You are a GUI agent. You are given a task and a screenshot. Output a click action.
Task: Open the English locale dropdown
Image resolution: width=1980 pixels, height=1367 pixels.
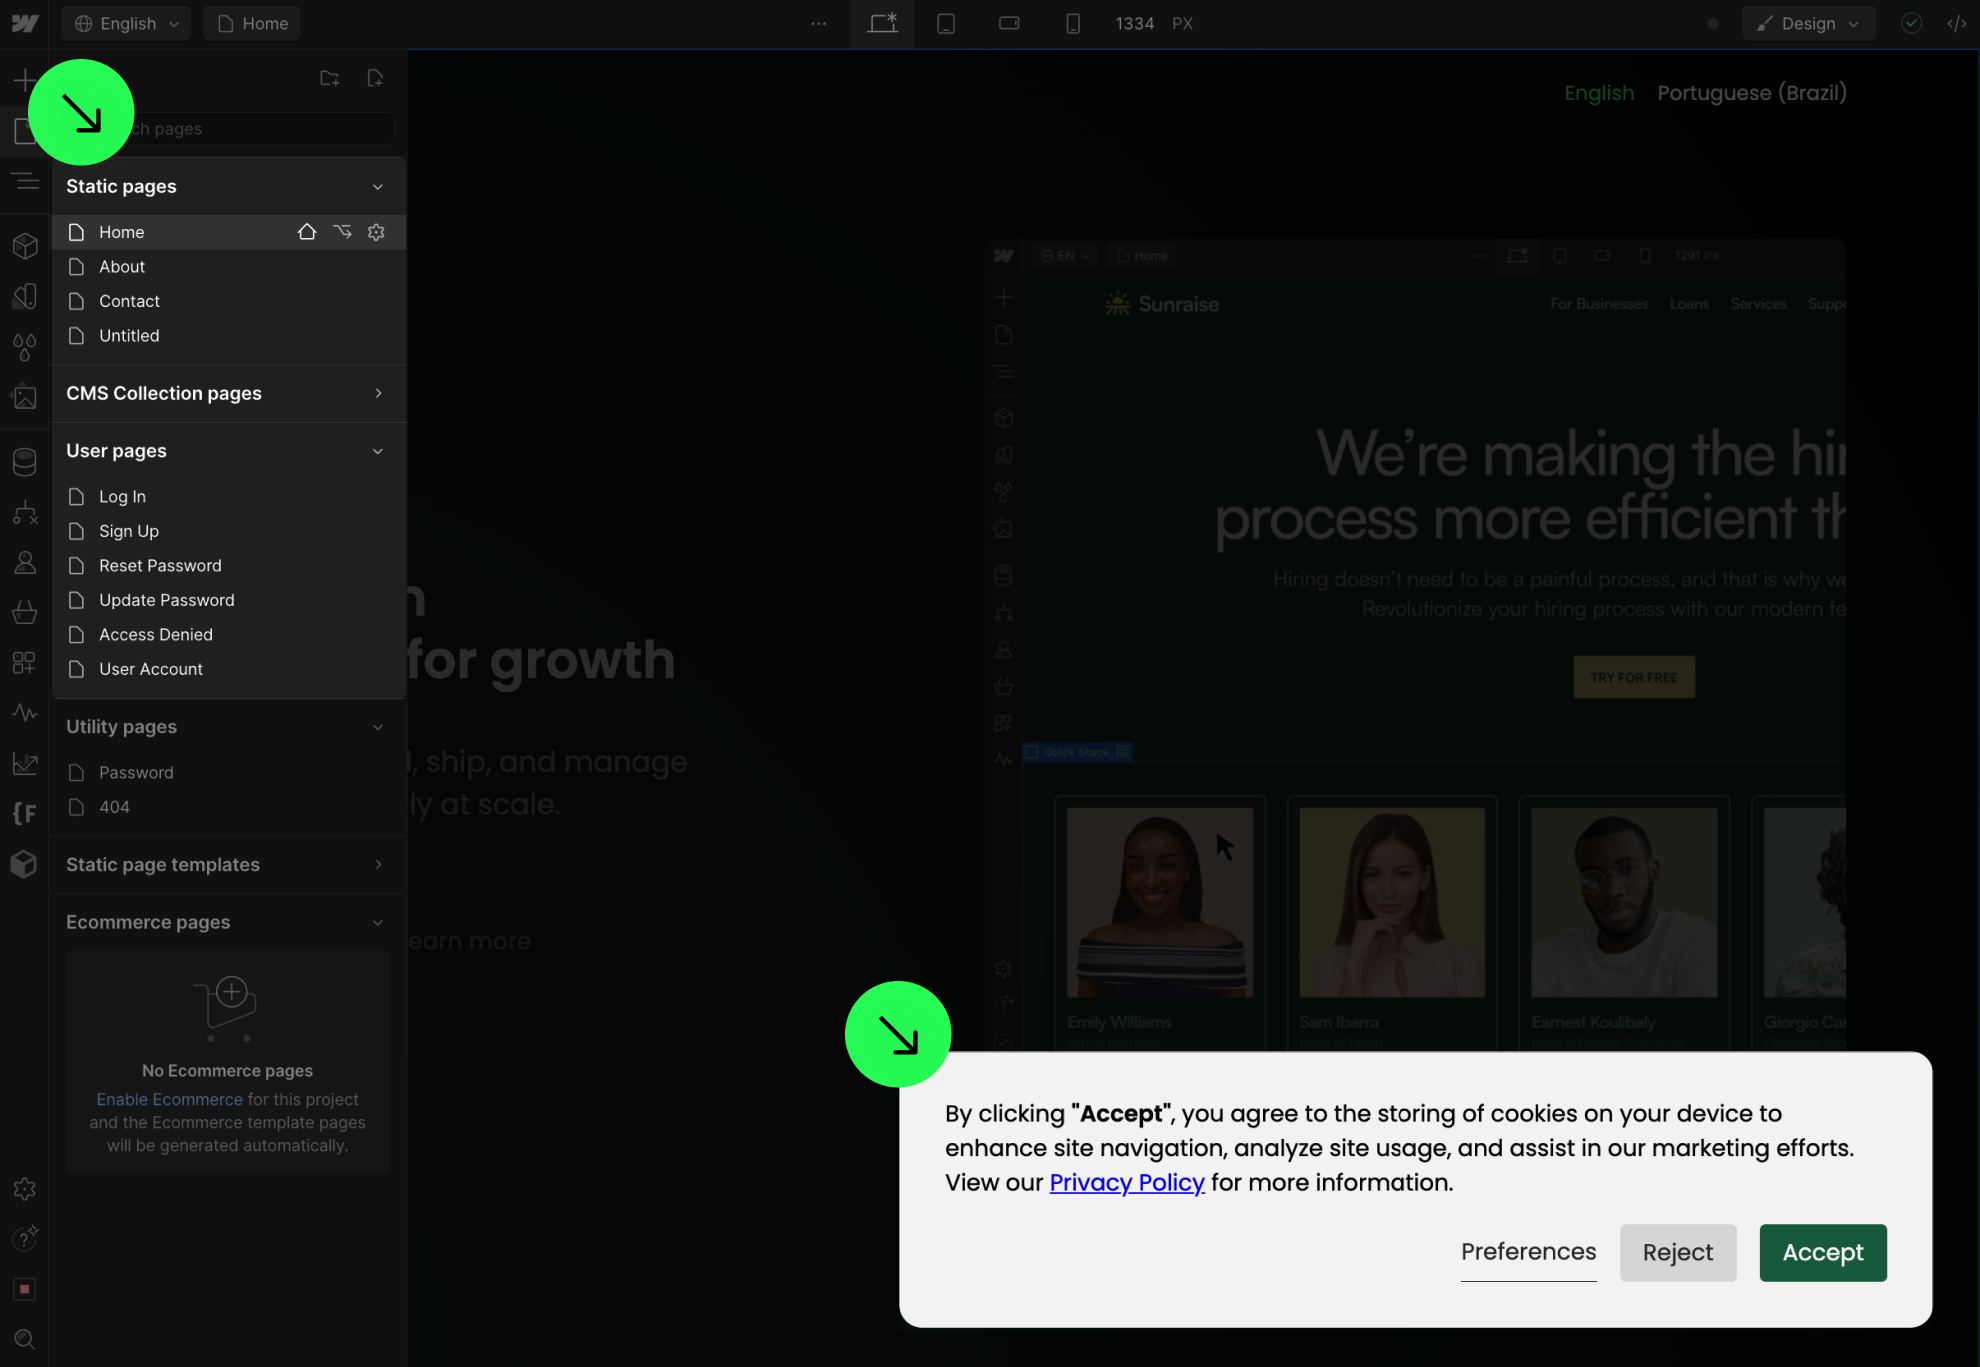[126, 23]
